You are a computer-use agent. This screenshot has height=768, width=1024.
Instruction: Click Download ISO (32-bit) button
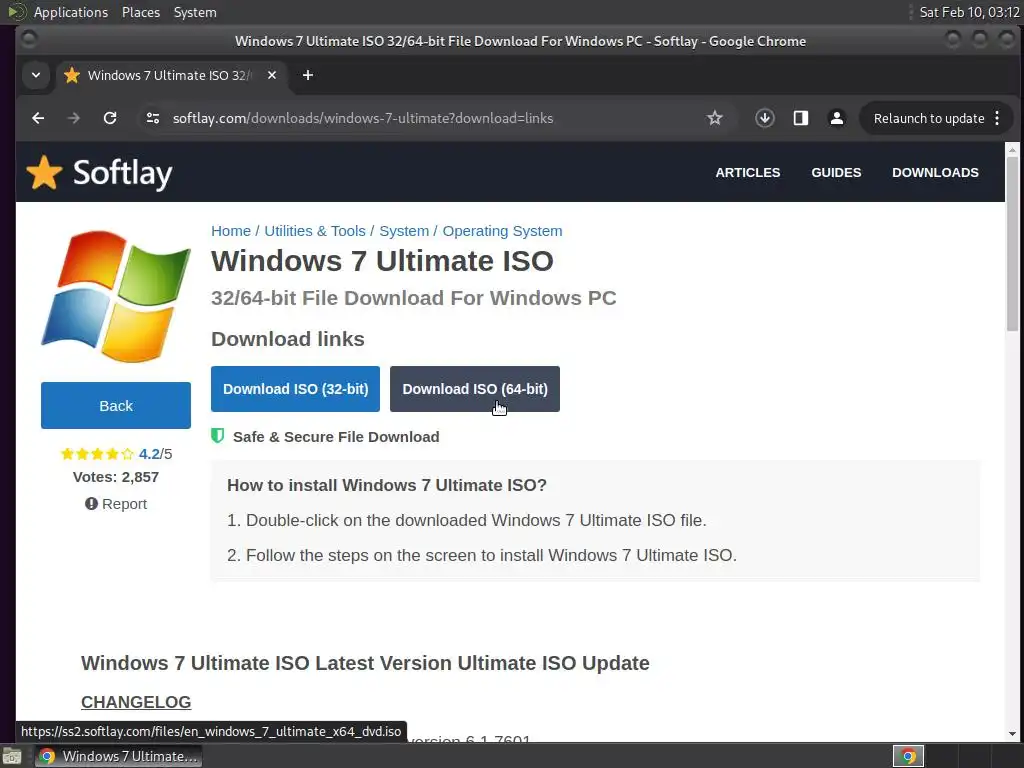click(x=295, y=389)
